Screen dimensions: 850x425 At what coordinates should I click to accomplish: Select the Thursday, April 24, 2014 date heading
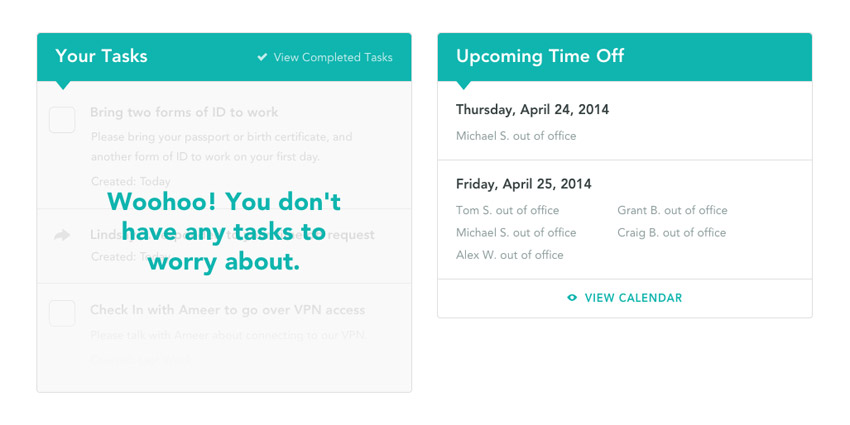click(532, 110)
